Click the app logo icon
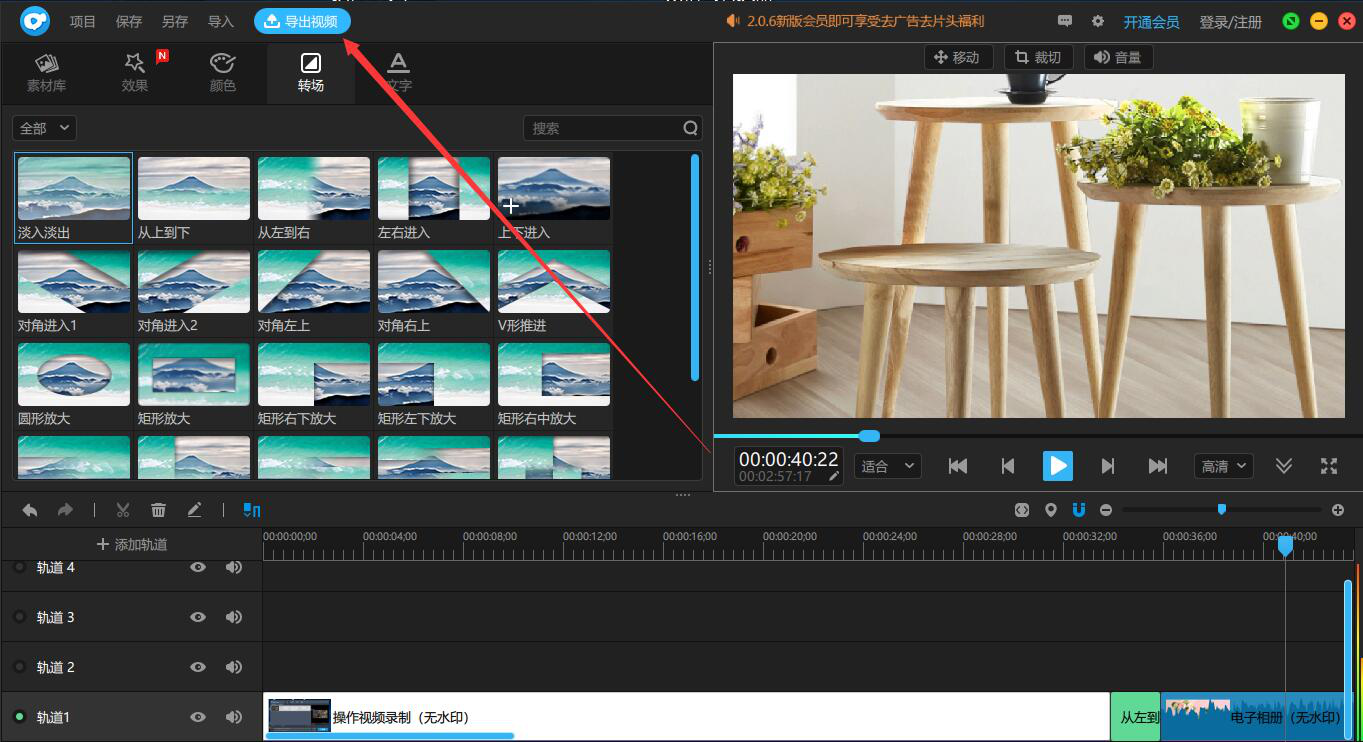The height and width of the screenshot is (742, 1363). point(36,20)
